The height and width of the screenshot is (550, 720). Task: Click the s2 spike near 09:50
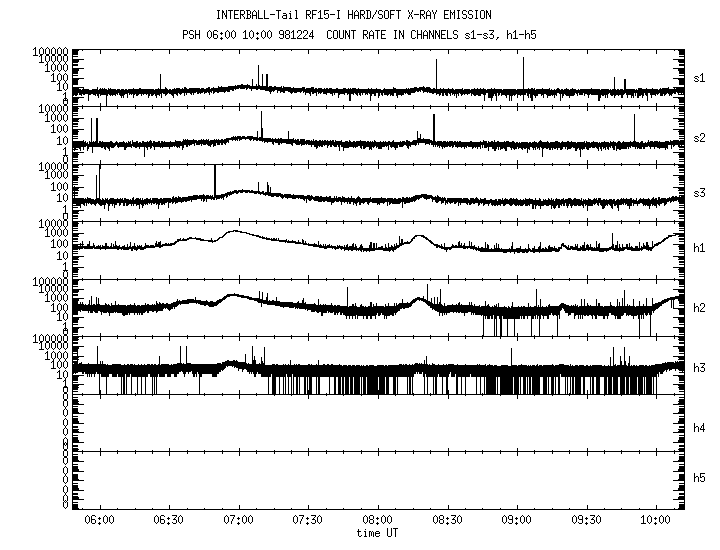[634, 128]
